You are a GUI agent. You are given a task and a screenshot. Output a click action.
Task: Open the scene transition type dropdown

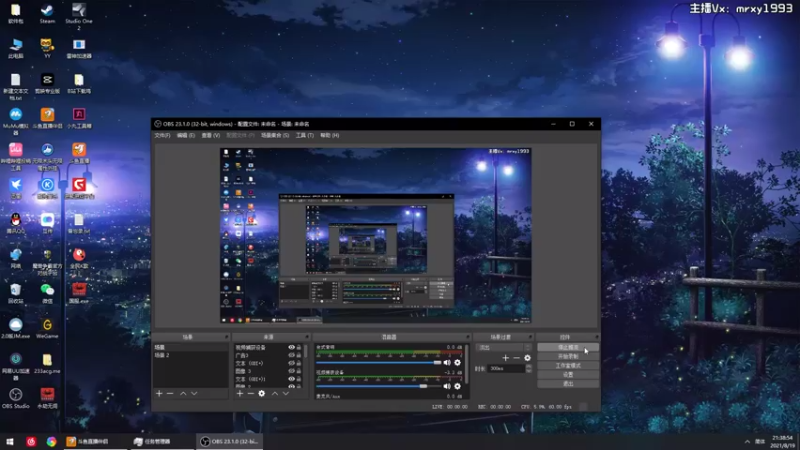504,347
